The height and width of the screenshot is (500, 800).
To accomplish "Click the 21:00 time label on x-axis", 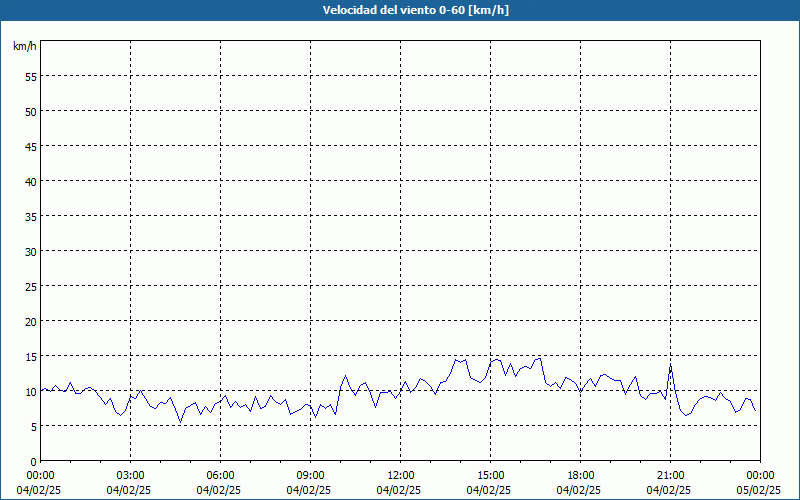I will pos(670,476).
